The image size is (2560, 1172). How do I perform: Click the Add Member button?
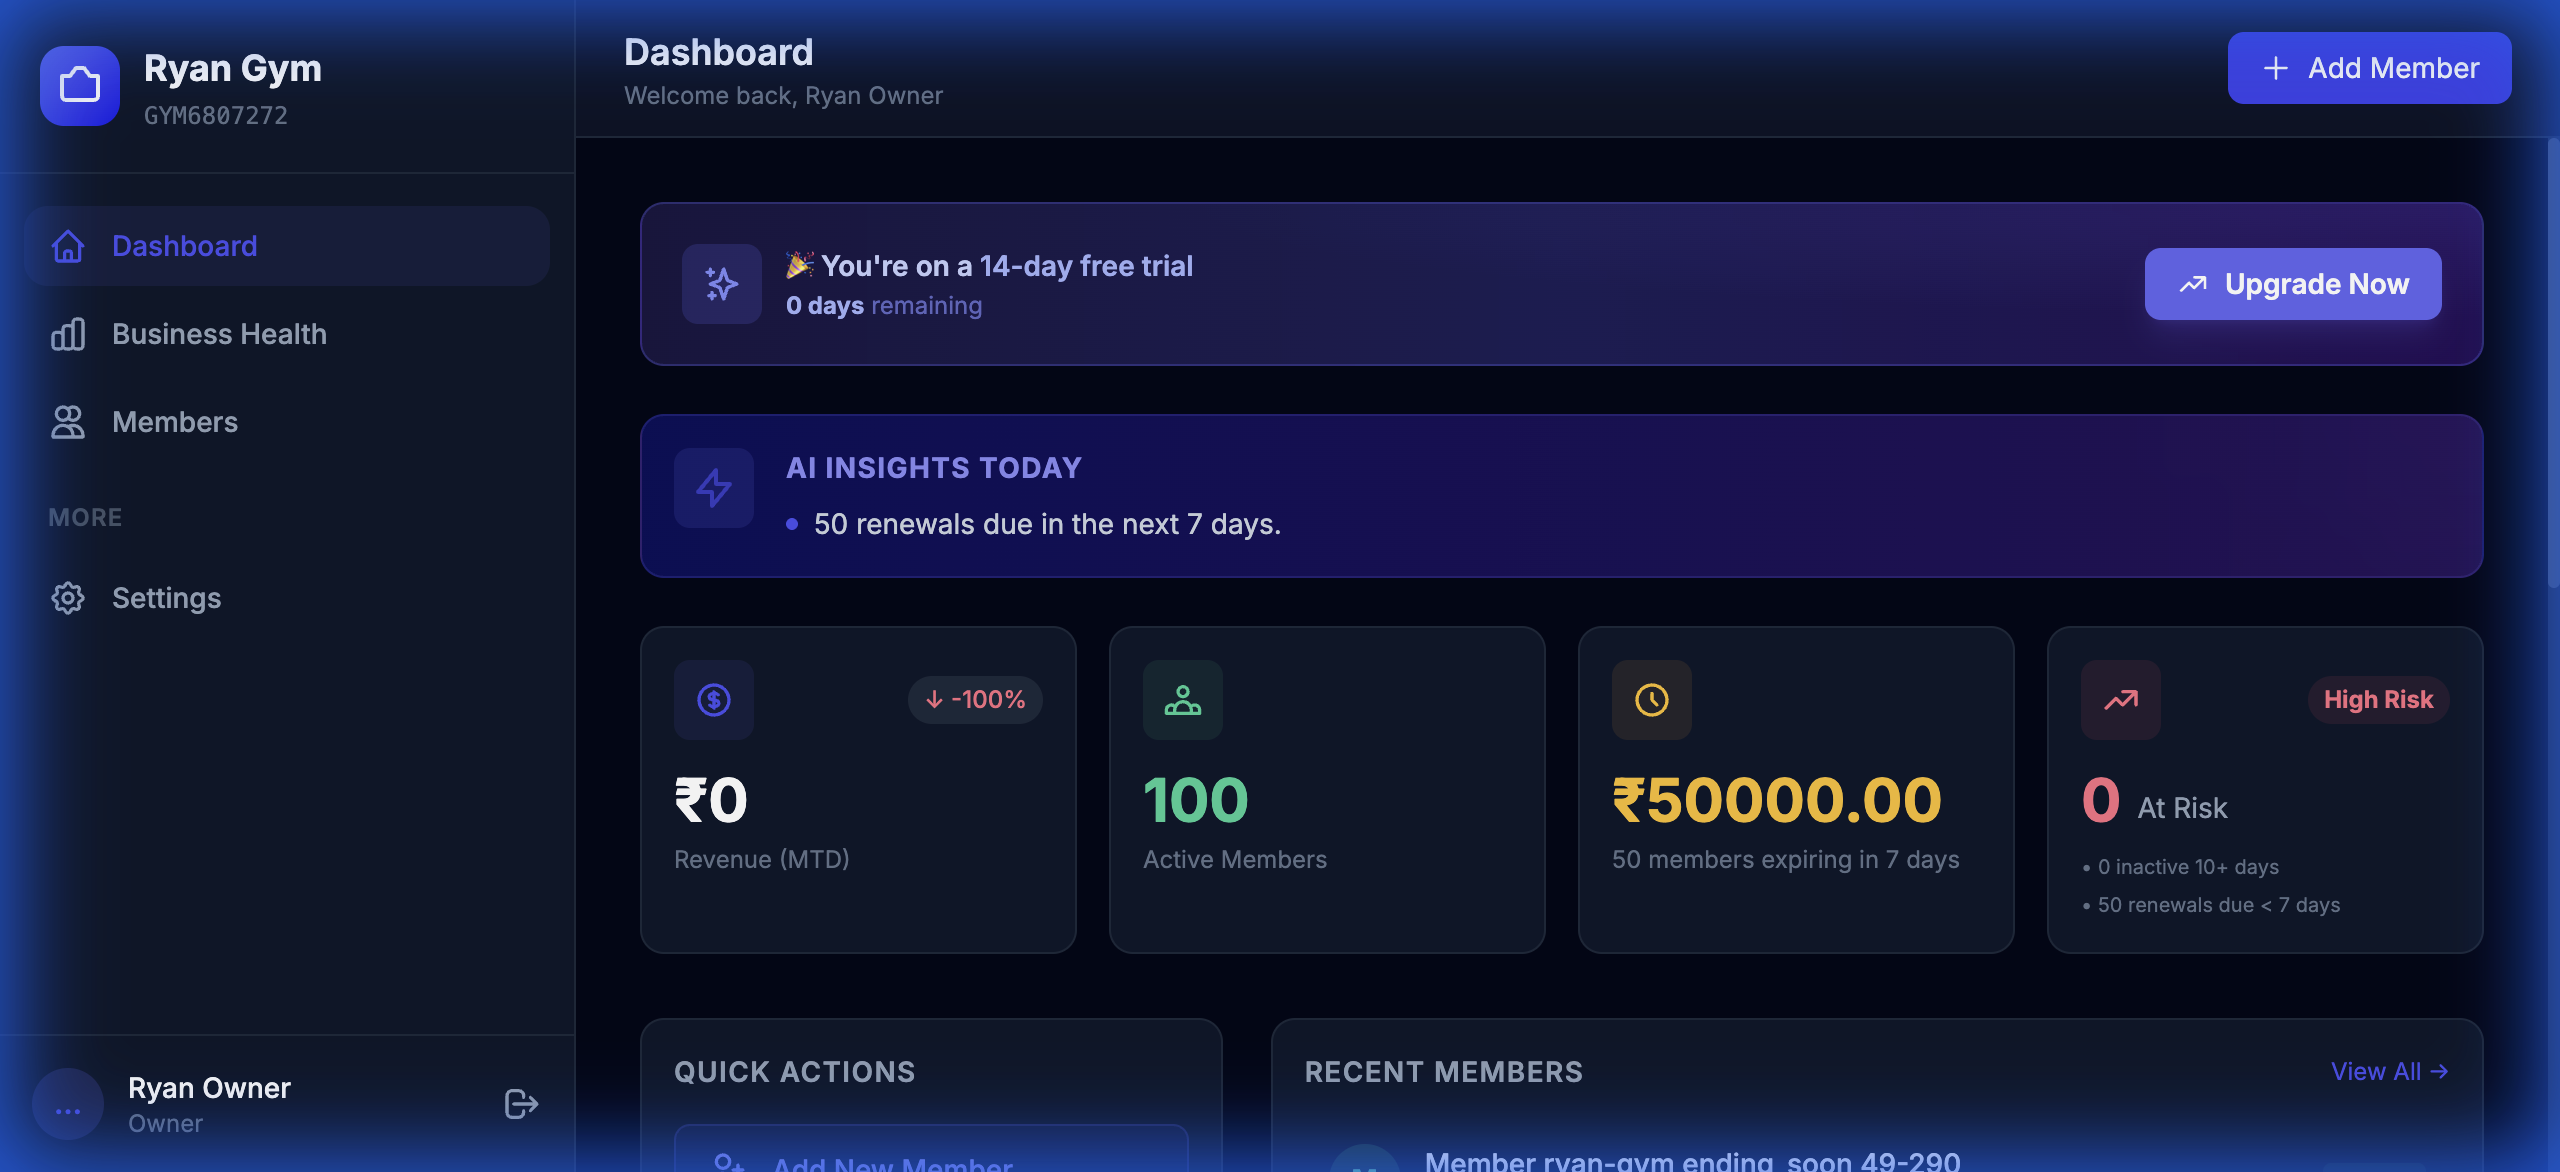coord(2369,67)
